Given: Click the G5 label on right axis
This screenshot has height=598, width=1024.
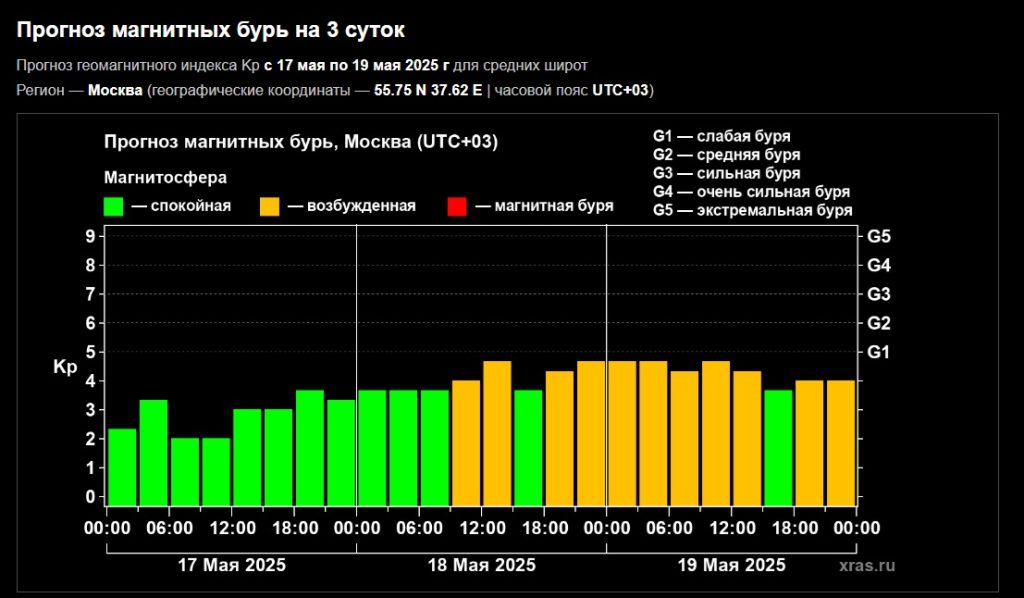Looking at the screenshot, I should [x=878, y=237].
